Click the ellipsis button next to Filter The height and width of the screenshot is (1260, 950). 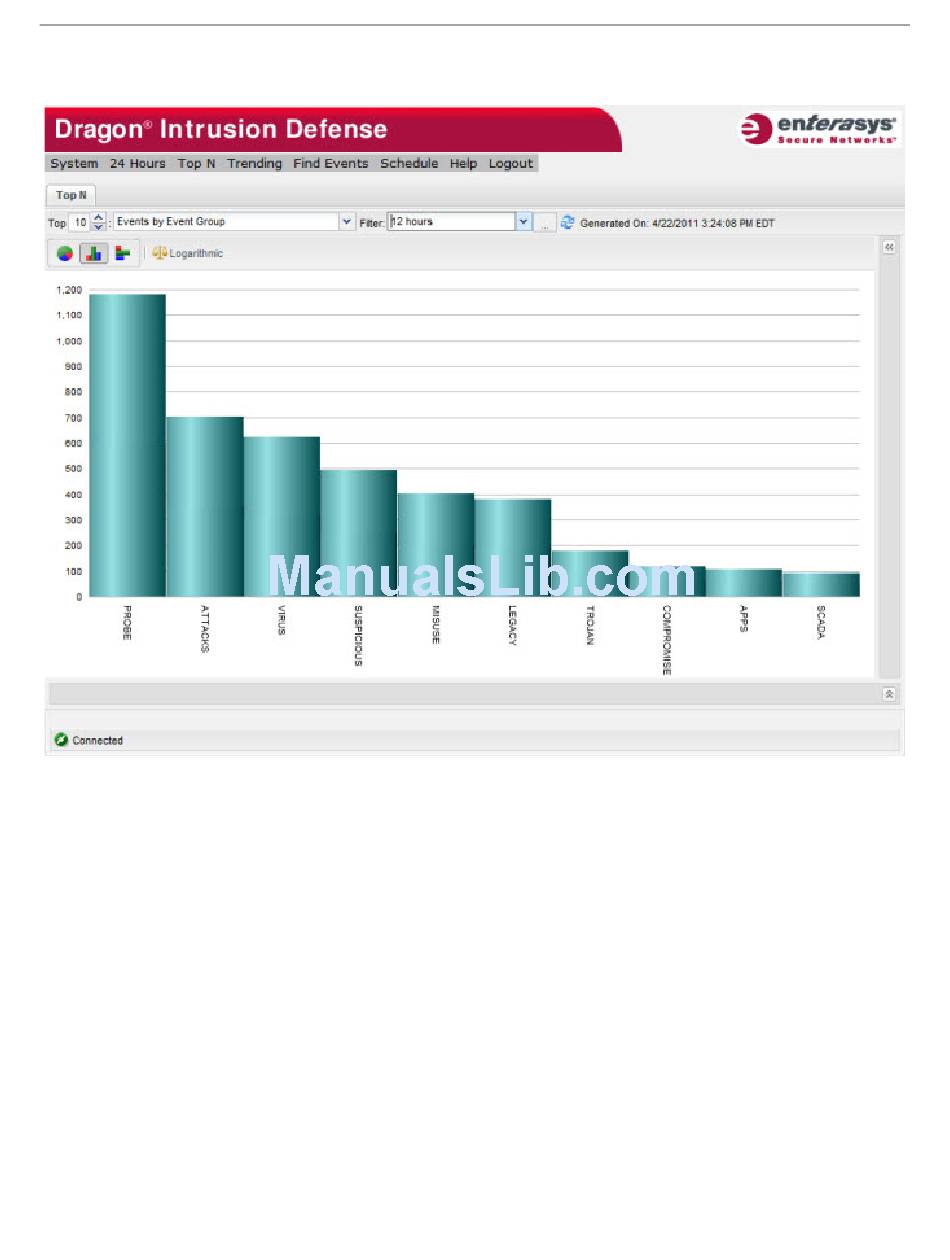pyautogui.click(x=545, y=222)
